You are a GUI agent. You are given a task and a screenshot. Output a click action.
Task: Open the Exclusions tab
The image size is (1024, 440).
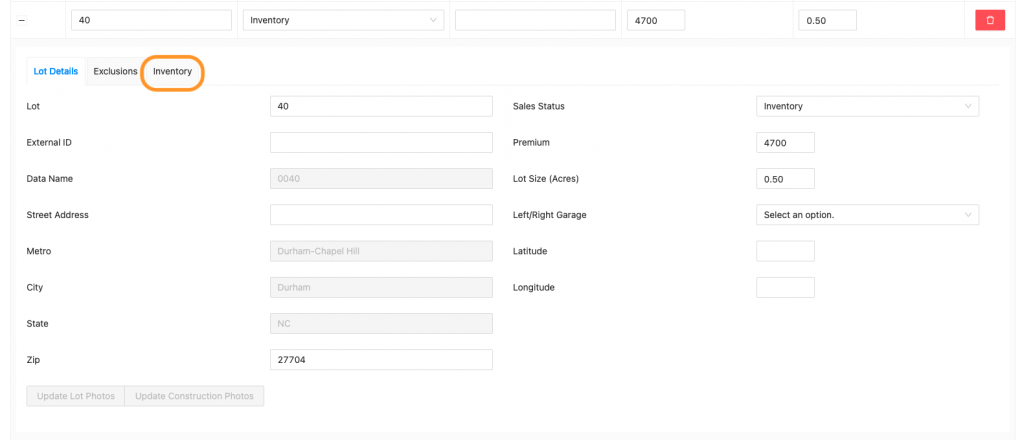pos(115,71)
